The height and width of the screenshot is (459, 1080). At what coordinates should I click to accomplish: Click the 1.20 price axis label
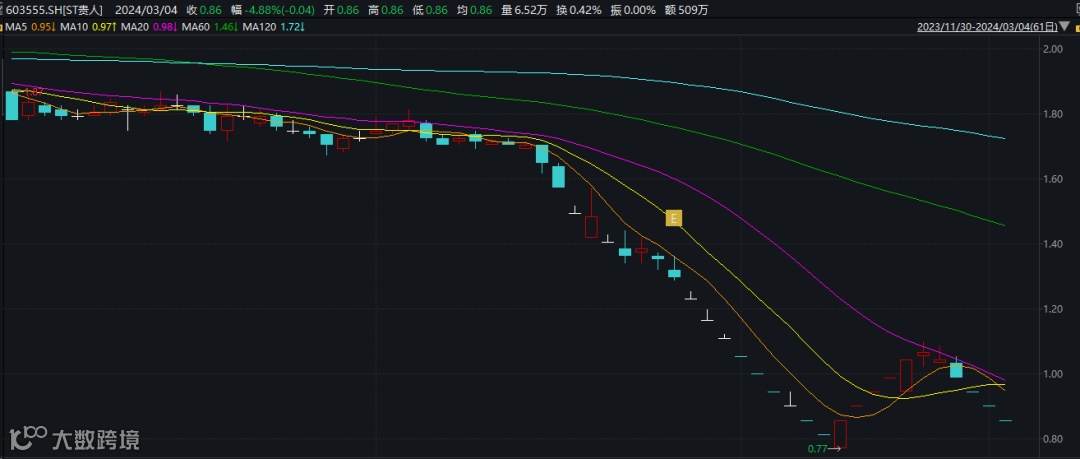click(1052, 309)
